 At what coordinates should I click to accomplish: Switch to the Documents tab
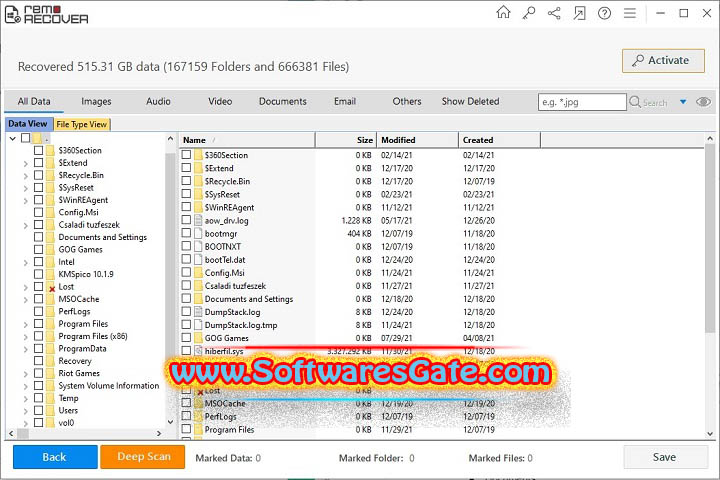[282, 102]
